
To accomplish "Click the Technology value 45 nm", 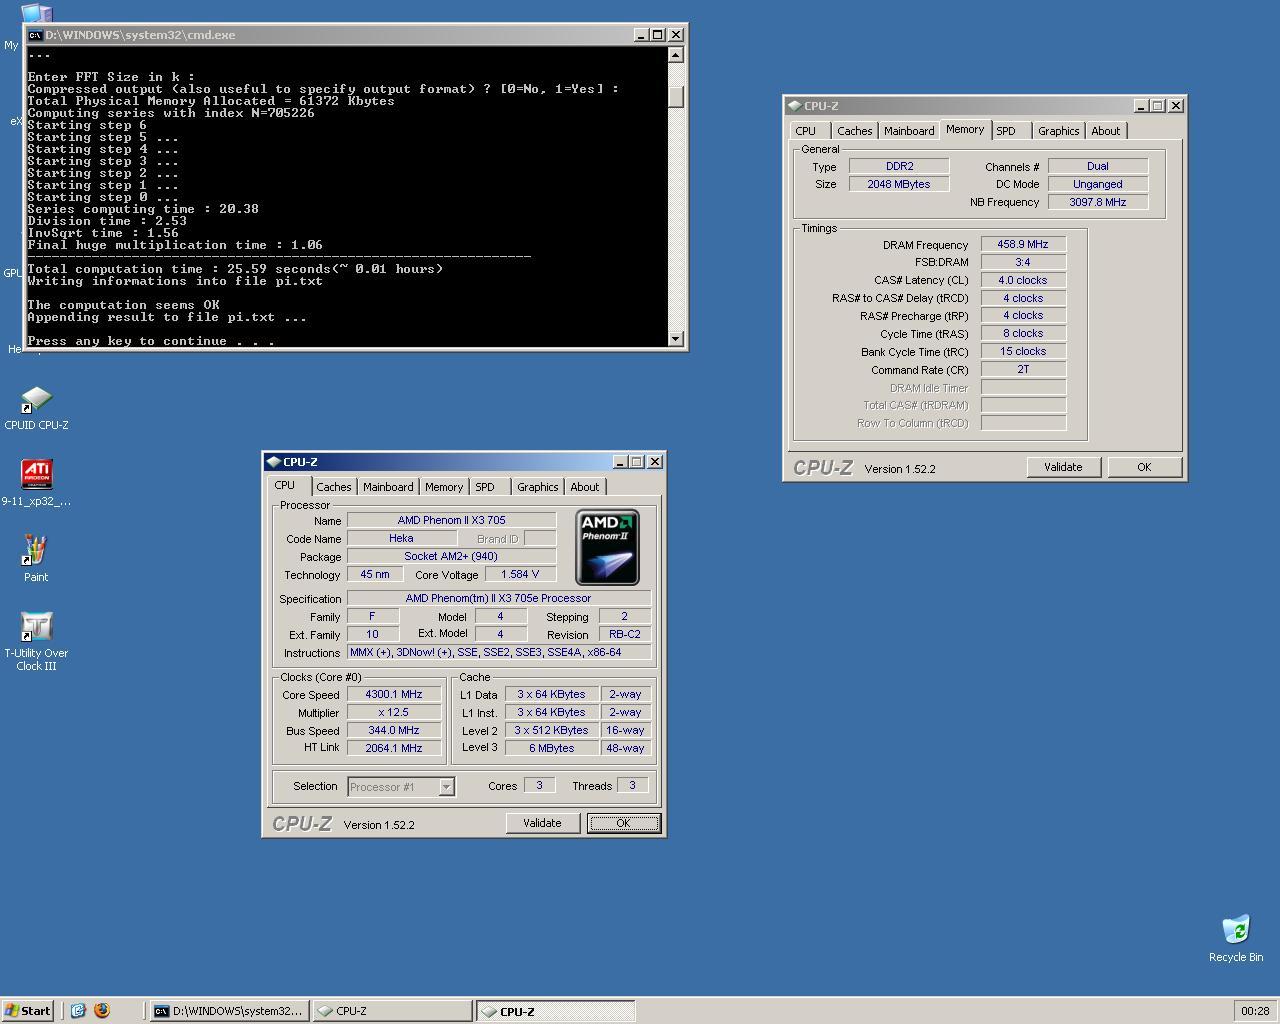I will tap(375, 574).
